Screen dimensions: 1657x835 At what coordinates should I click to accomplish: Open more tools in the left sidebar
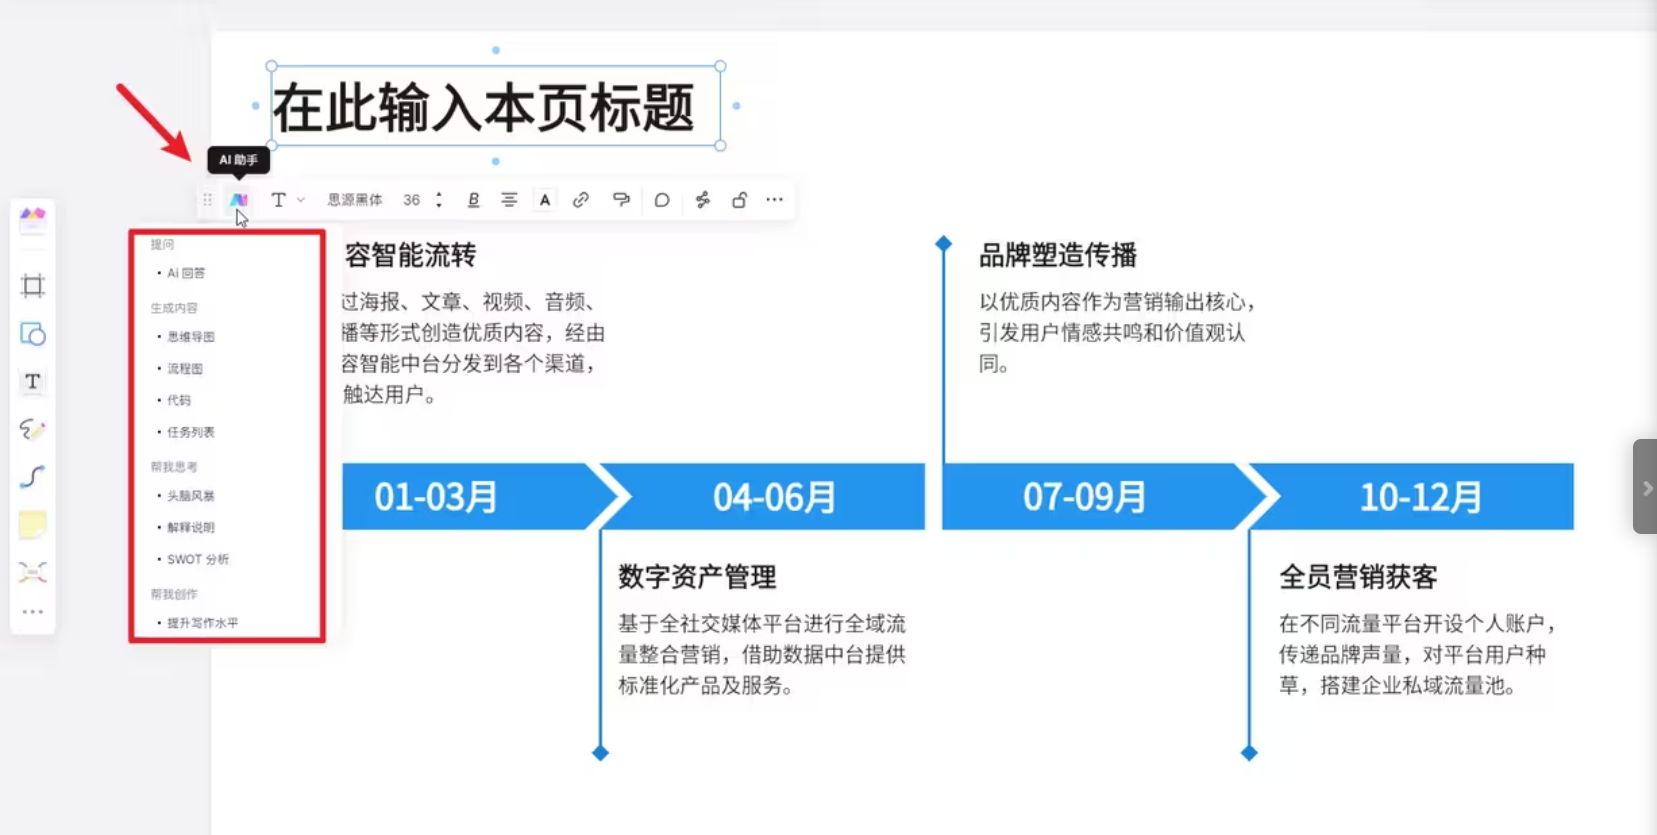33,612
